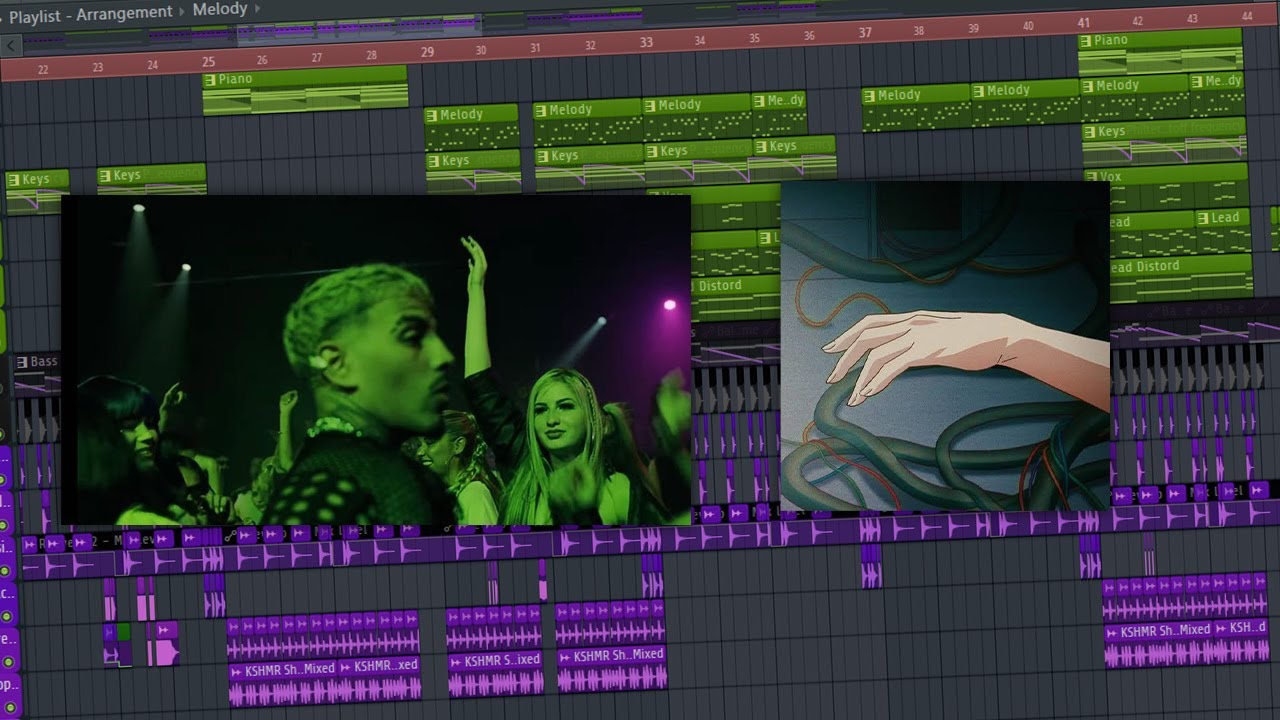The height and width of the screenshot is (720, 1280).
Task: Click the pattern icon on the bar 33 Melody clip
Action: click(650, 105)
